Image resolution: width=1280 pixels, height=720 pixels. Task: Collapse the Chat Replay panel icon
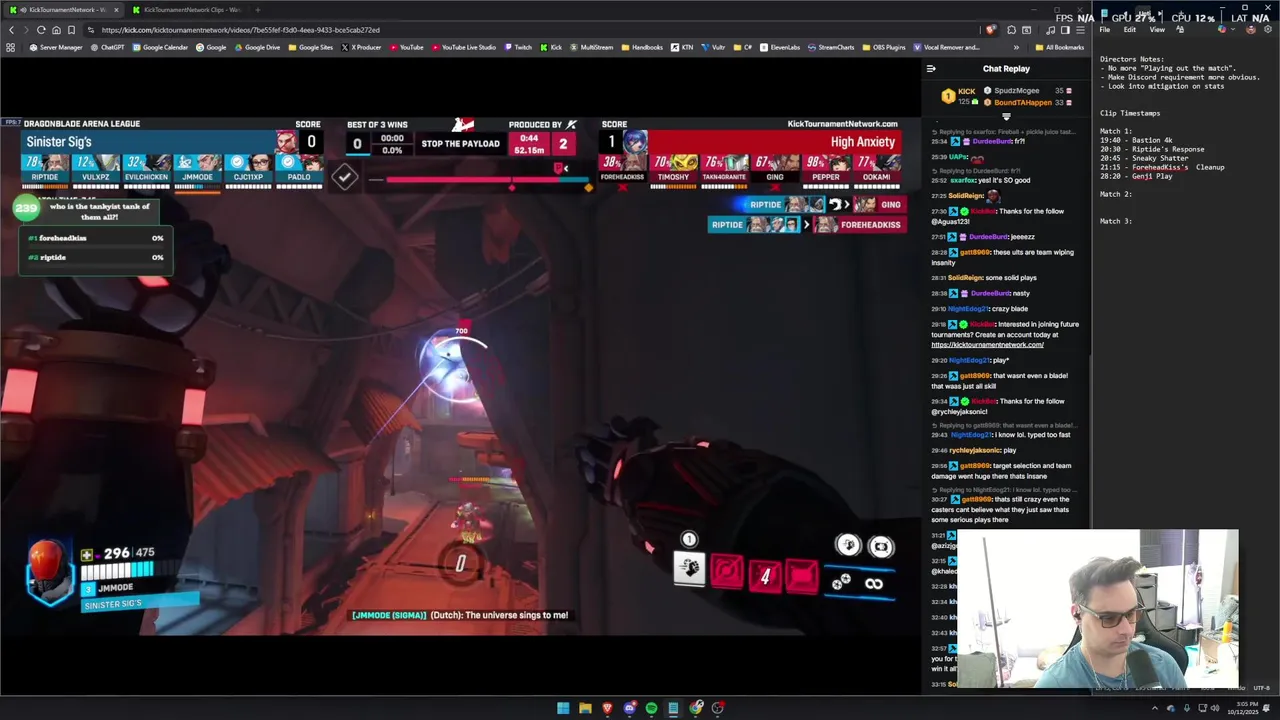point(931,69)
